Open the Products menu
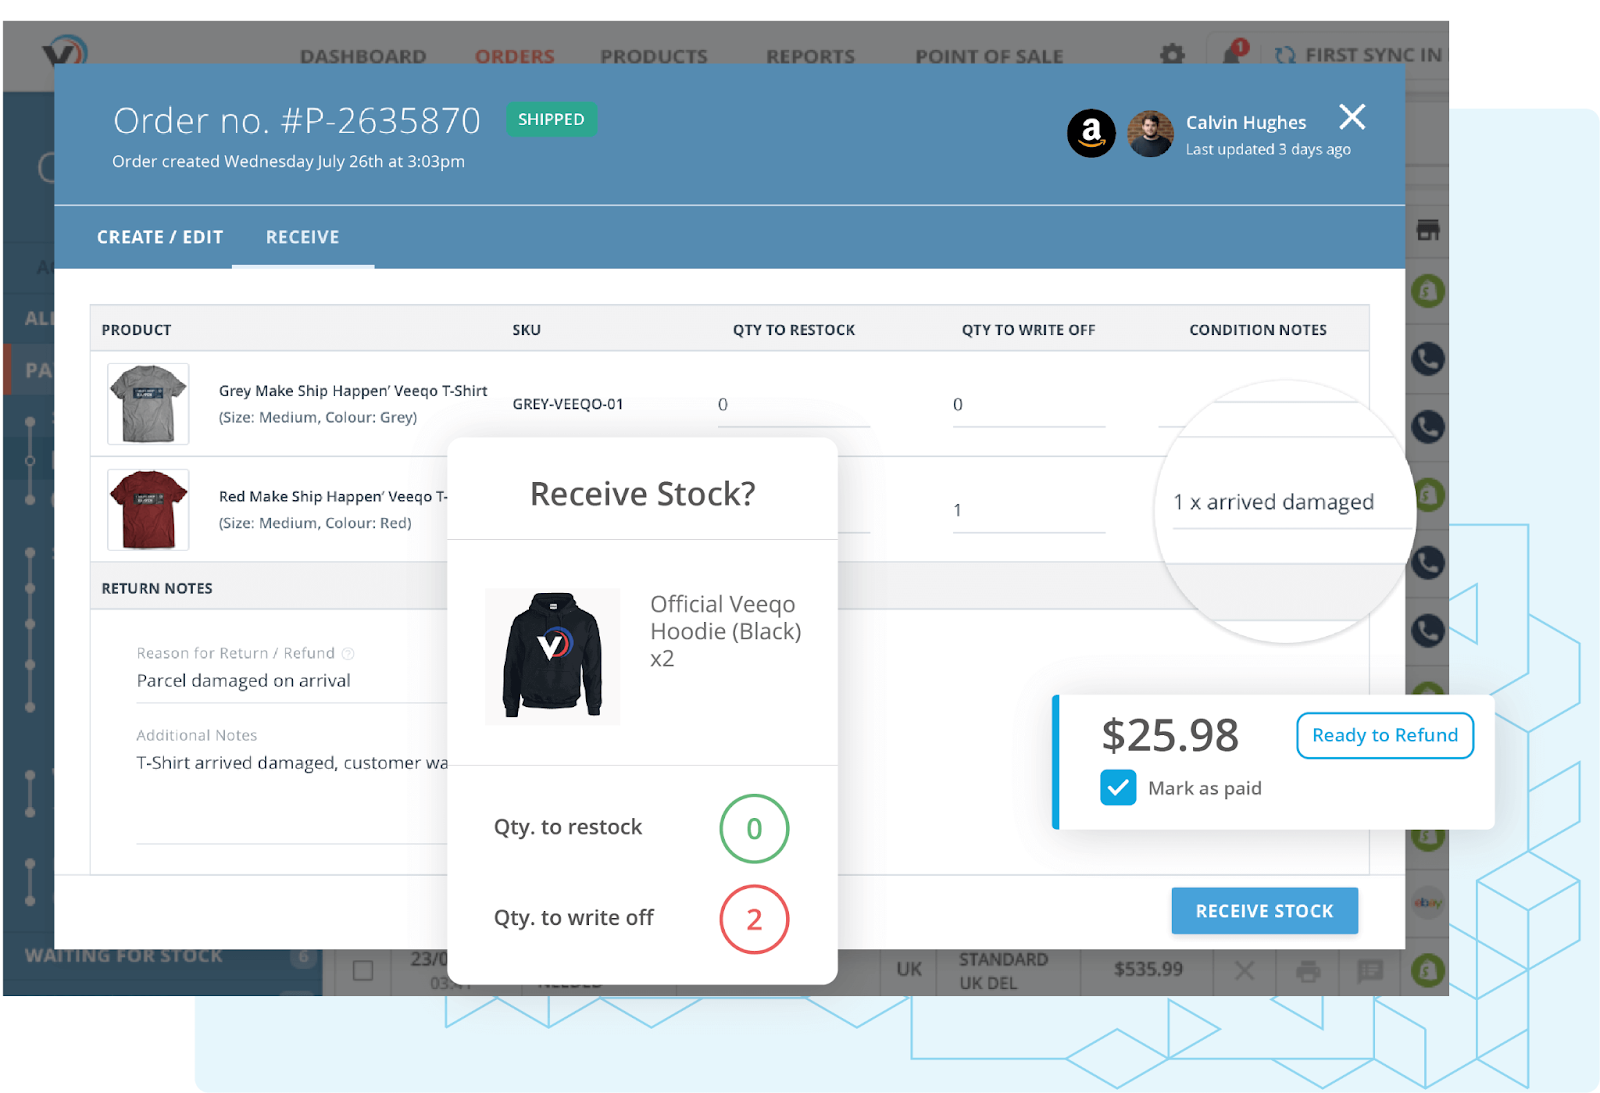Viewport: 1600px width, 1093px height. click(654, 56)
